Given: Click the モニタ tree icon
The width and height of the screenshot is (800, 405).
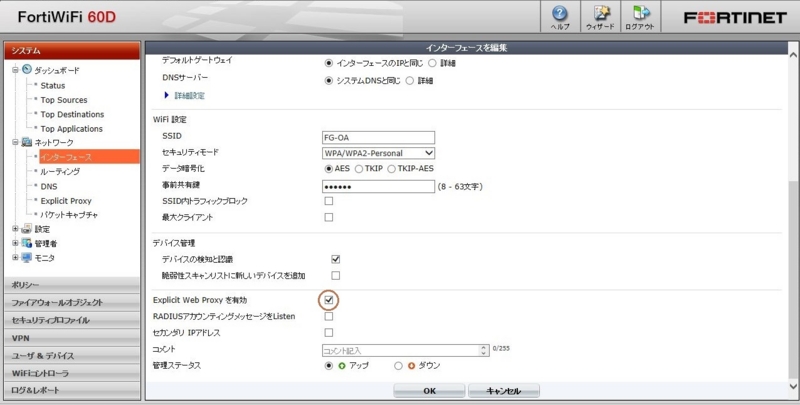Looking at the screenshot, I should pyautogui.click(x=27, y=258).
